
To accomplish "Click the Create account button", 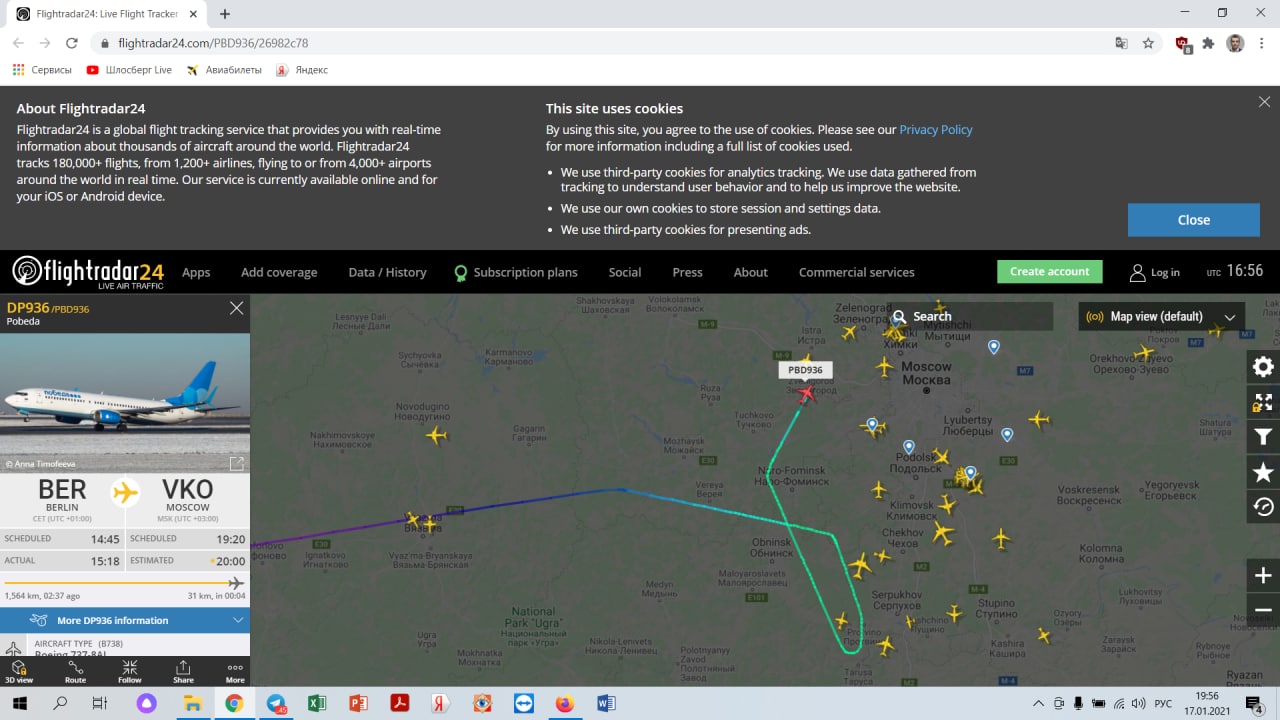I will tap(1050, 272).
